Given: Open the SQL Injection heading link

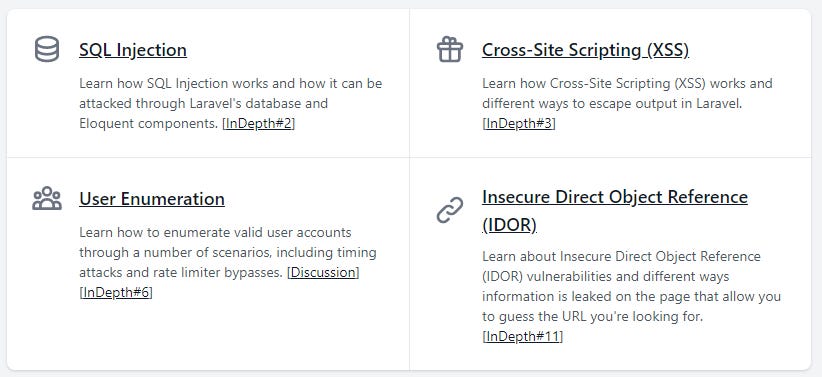Looking at the screenshot, I should [x=133, y=50].
